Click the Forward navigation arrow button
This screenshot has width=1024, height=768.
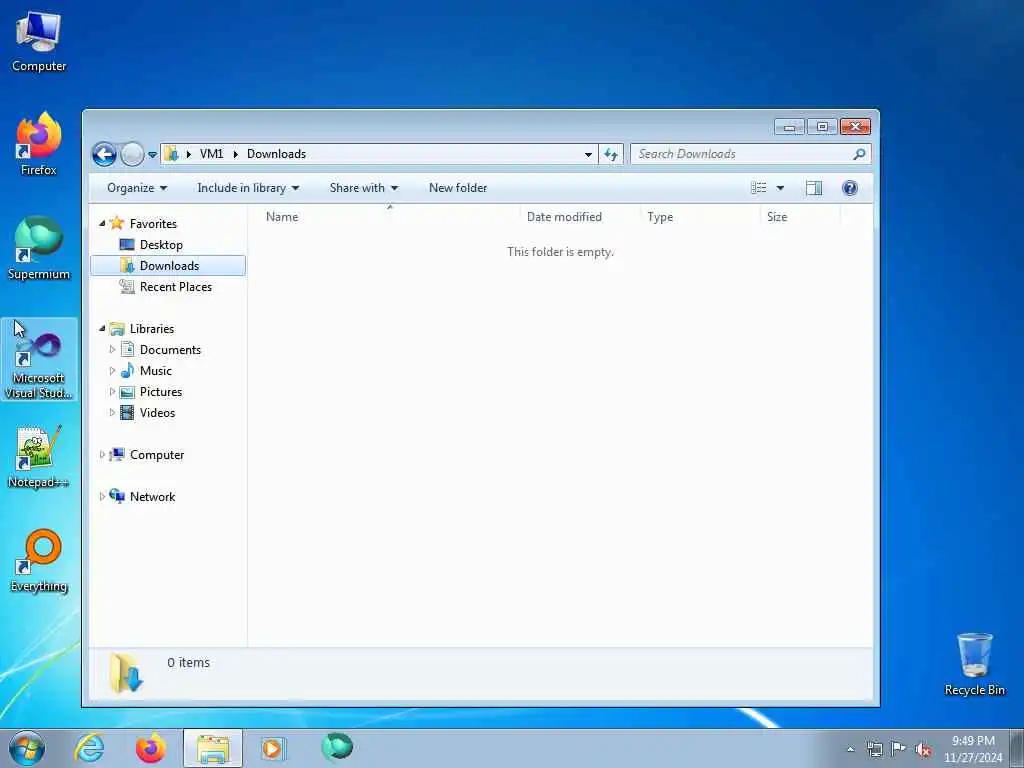pyautogui.click(x=132, y=154)
